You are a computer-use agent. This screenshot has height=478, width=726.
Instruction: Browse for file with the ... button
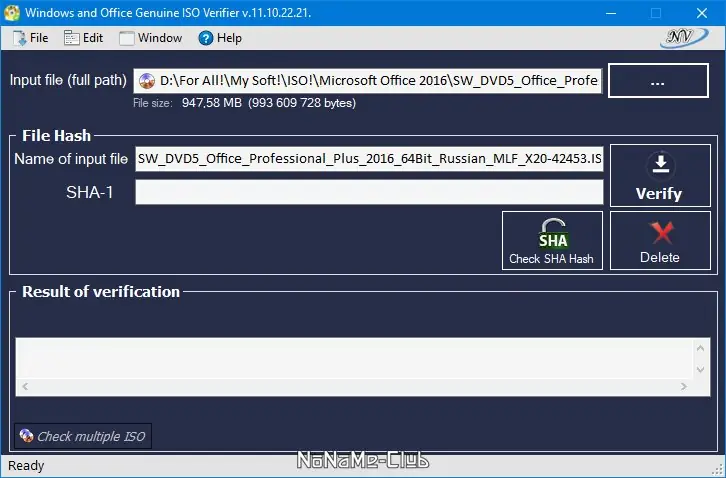(658, 81)
